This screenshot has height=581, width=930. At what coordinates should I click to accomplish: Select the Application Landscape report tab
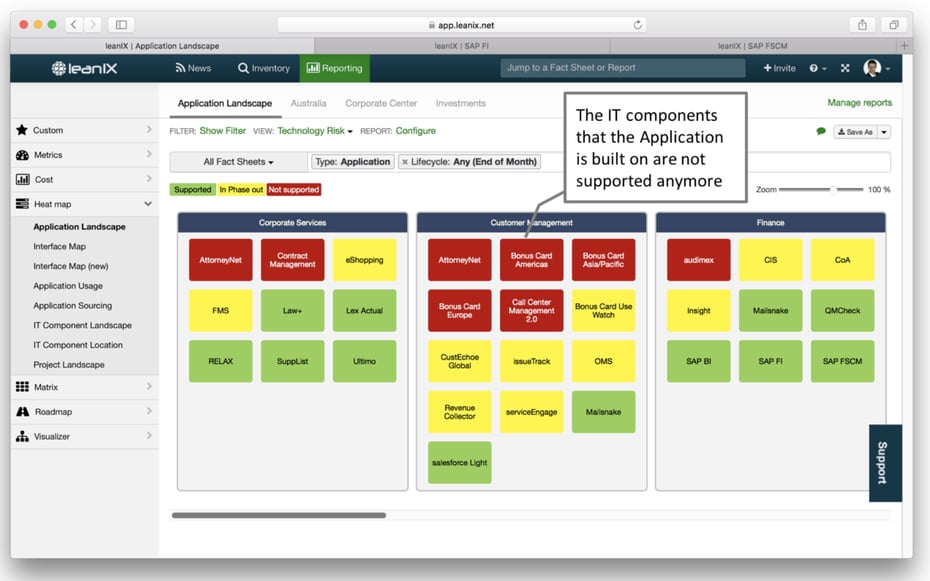pyautogui.click(x=225, y=103)
